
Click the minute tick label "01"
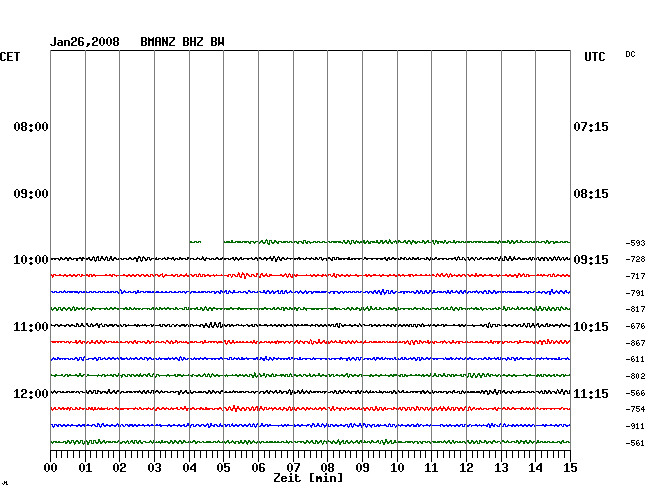tap(85, 468)
